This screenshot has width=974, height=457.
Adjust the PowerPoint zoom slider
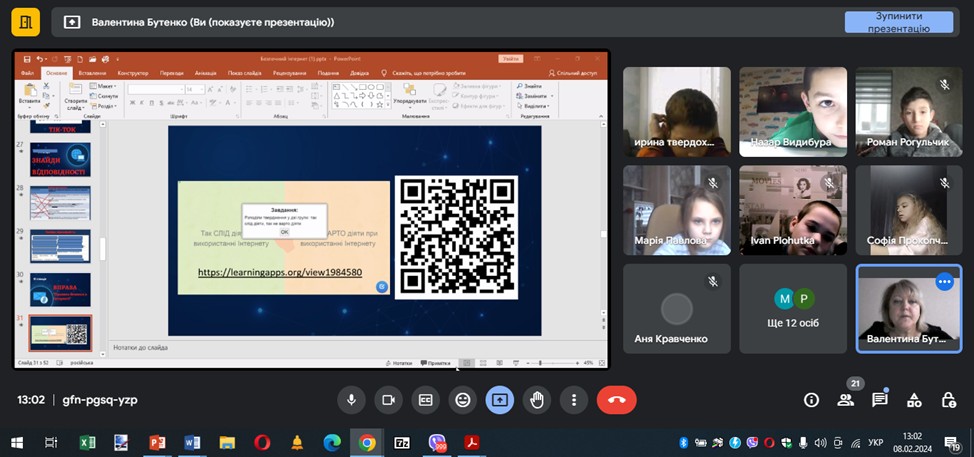(552, 363)
